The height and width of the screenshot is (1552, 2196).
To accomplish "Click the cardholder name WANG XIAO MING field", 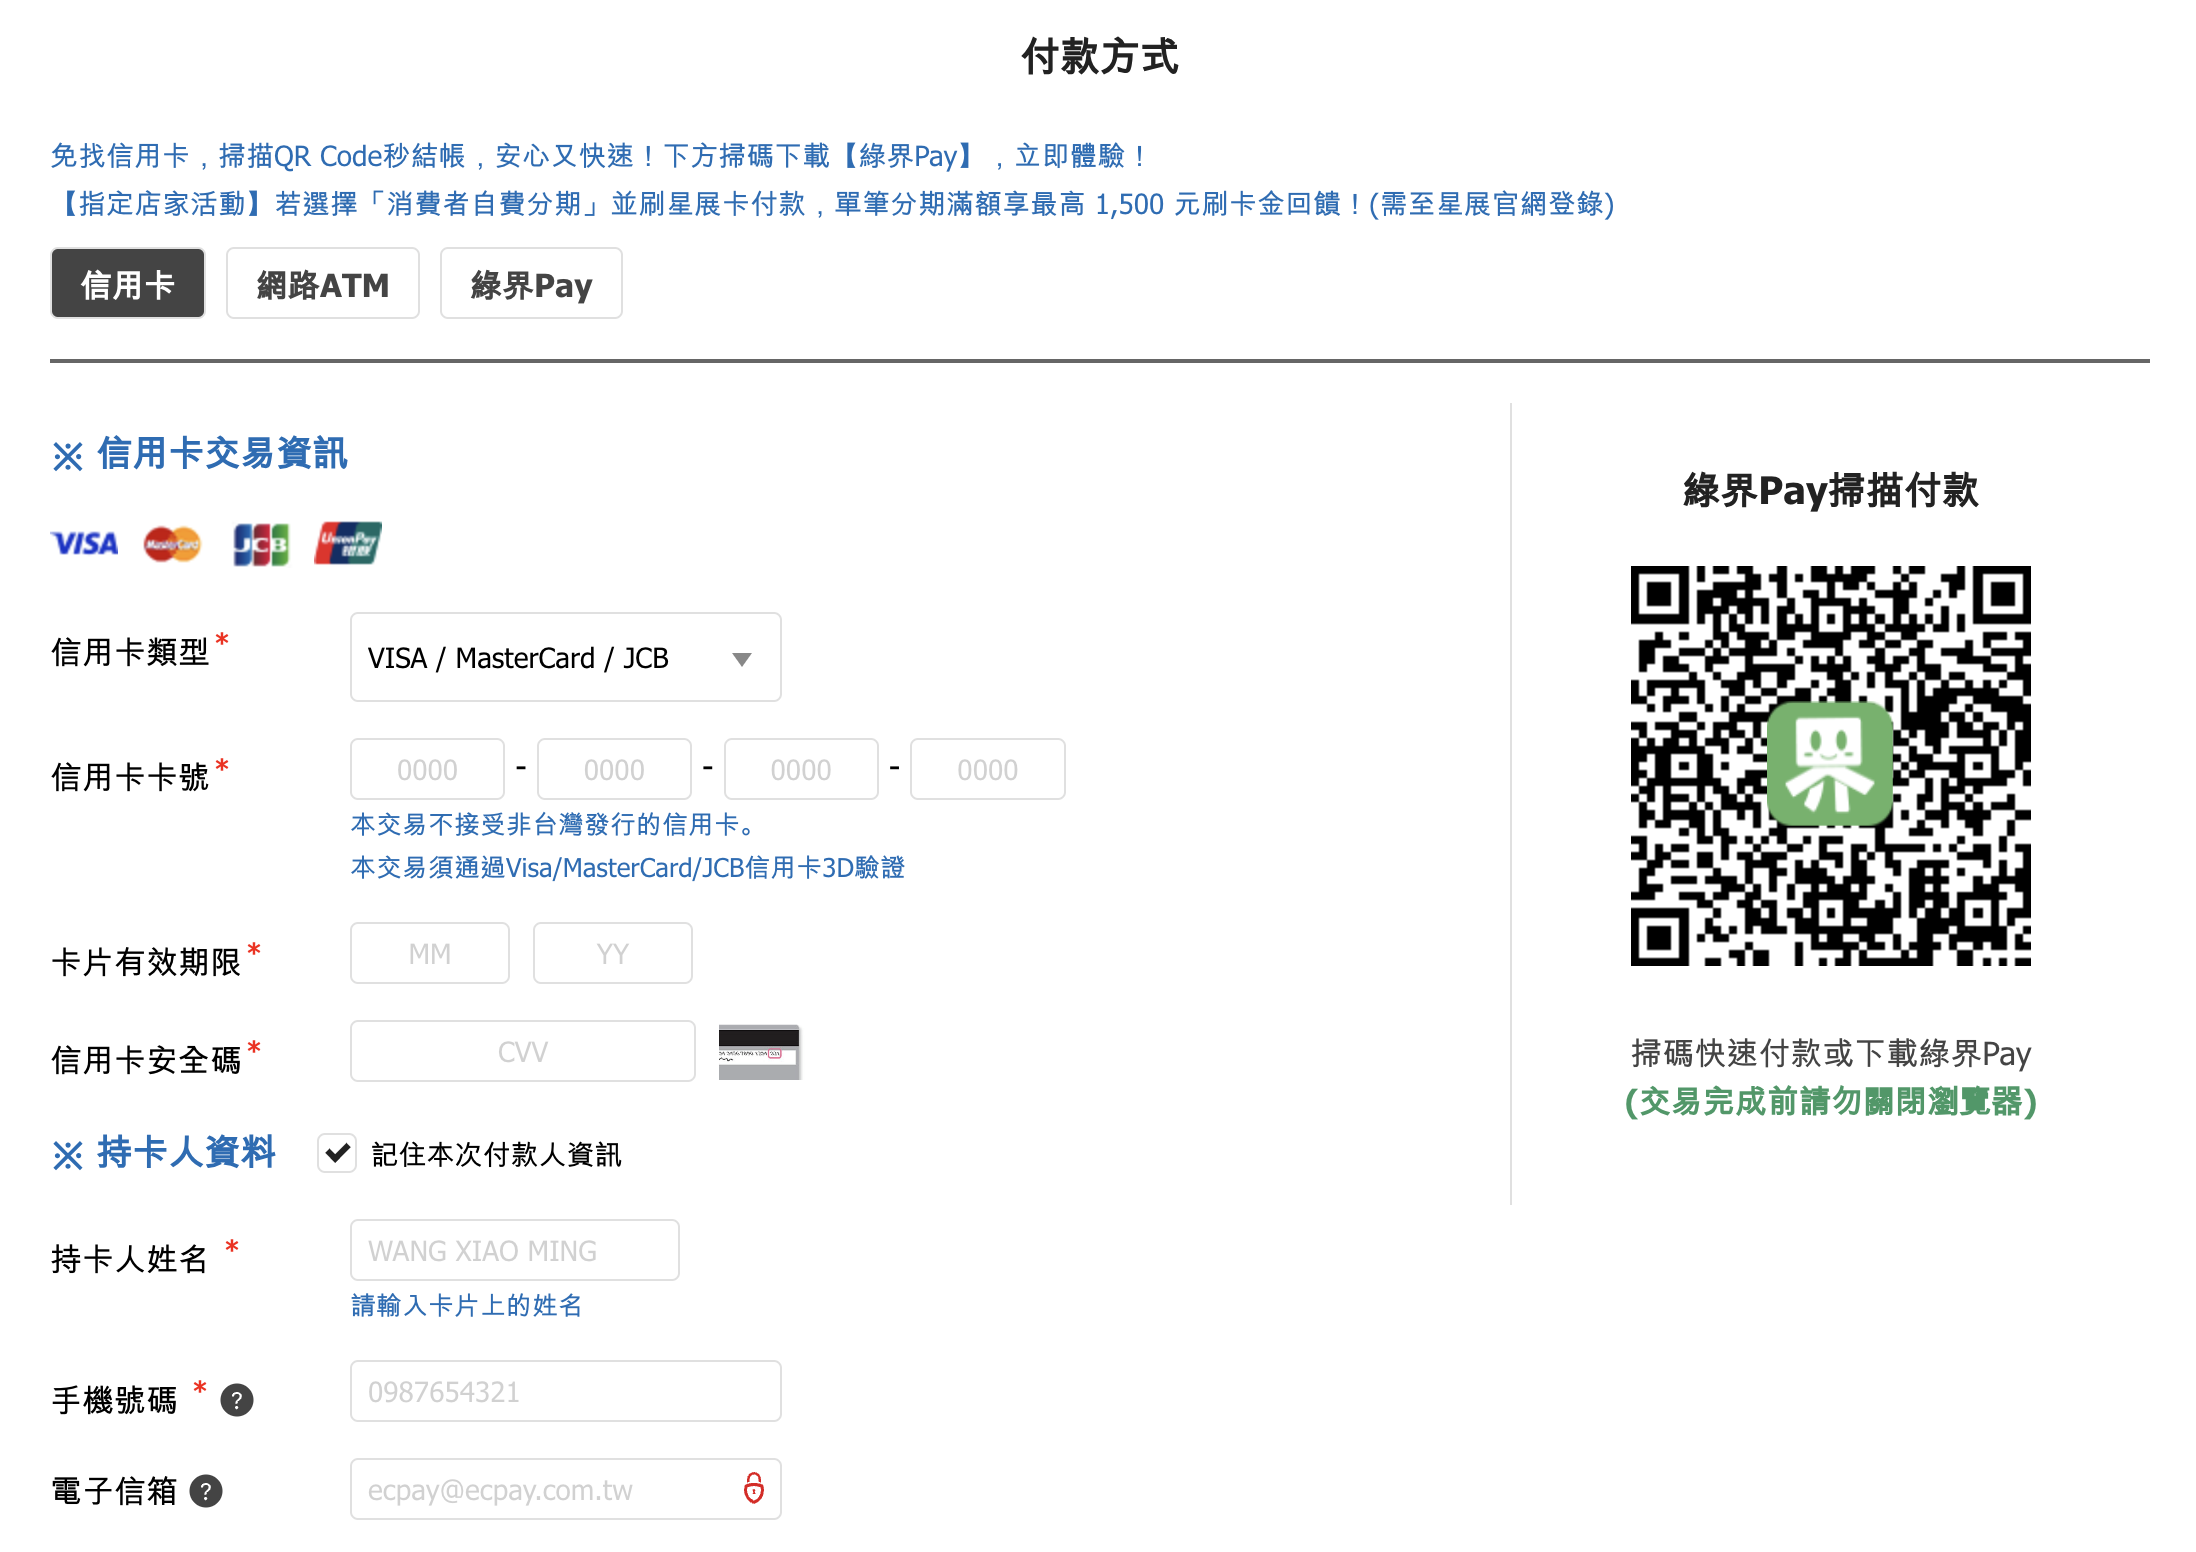I will click(515, 1250).
